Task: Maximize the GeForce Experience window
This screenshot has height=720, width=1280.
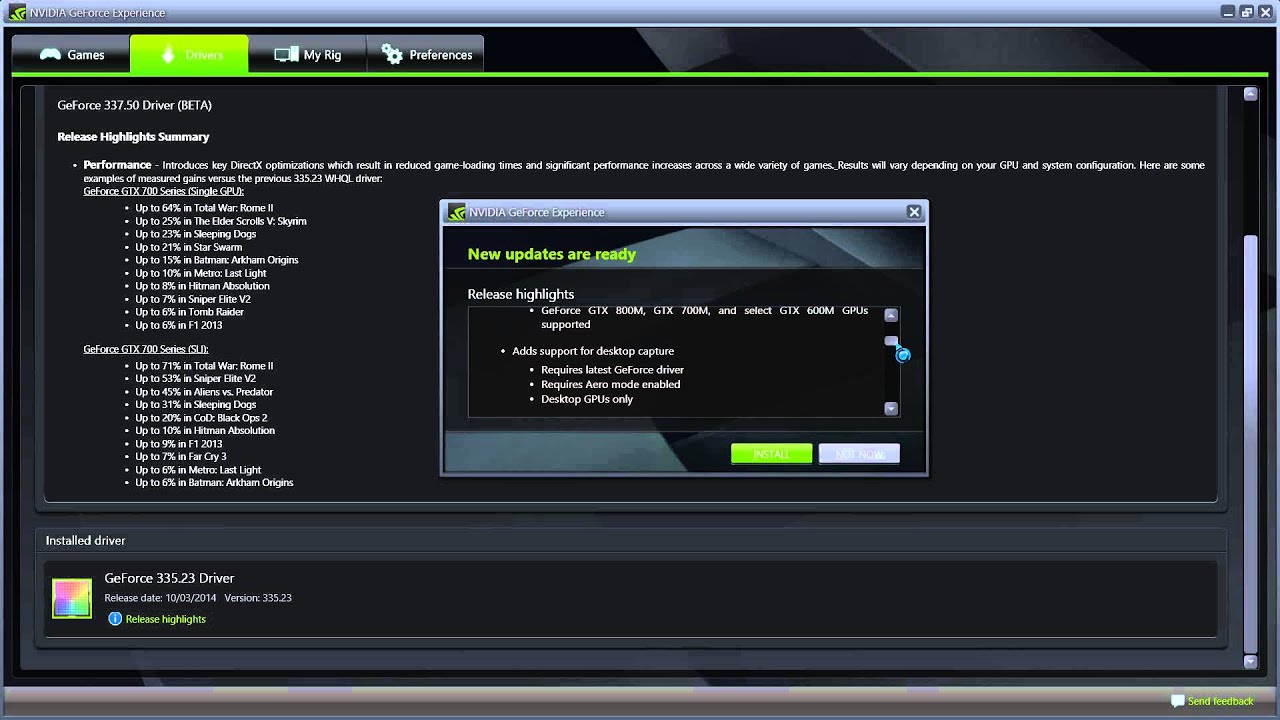Action: [x=1247, y=12]
